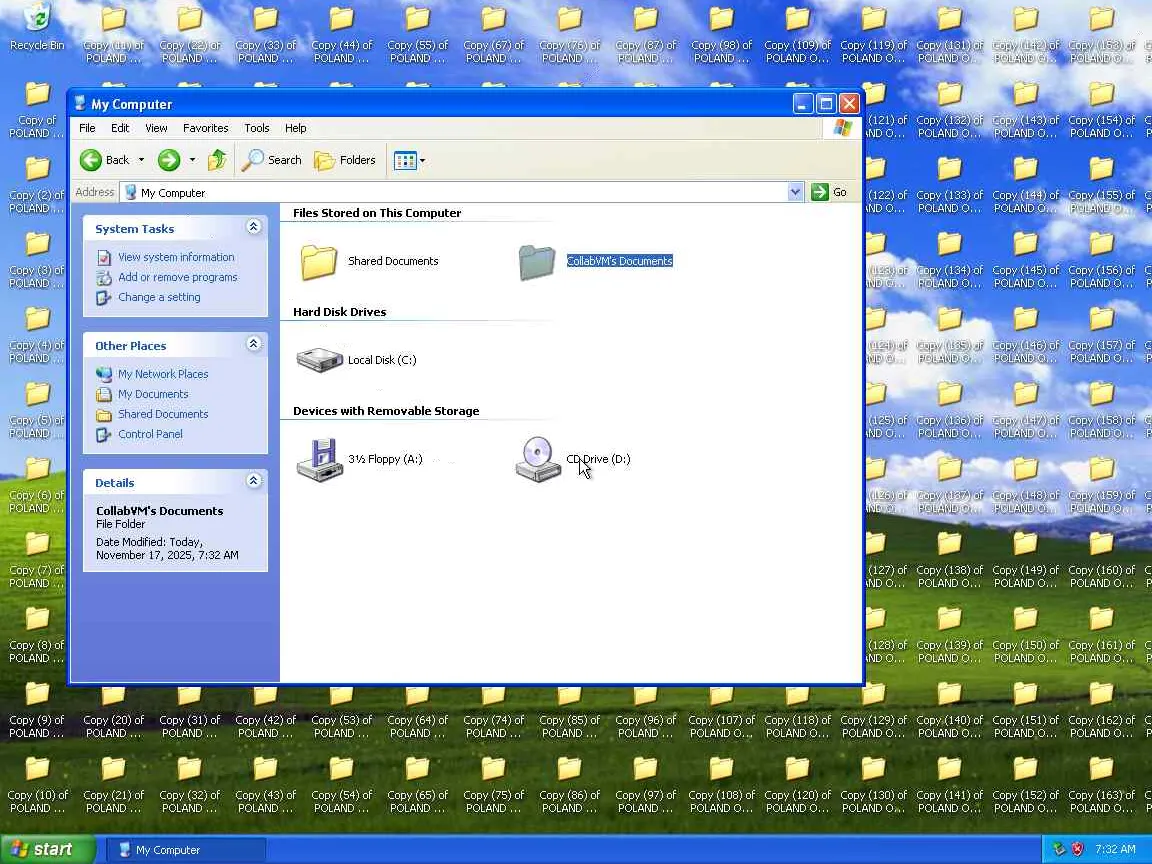Click the green Forward arrow icon
The width and height of the screenshot is (1152, 864).
click(169, 159)
